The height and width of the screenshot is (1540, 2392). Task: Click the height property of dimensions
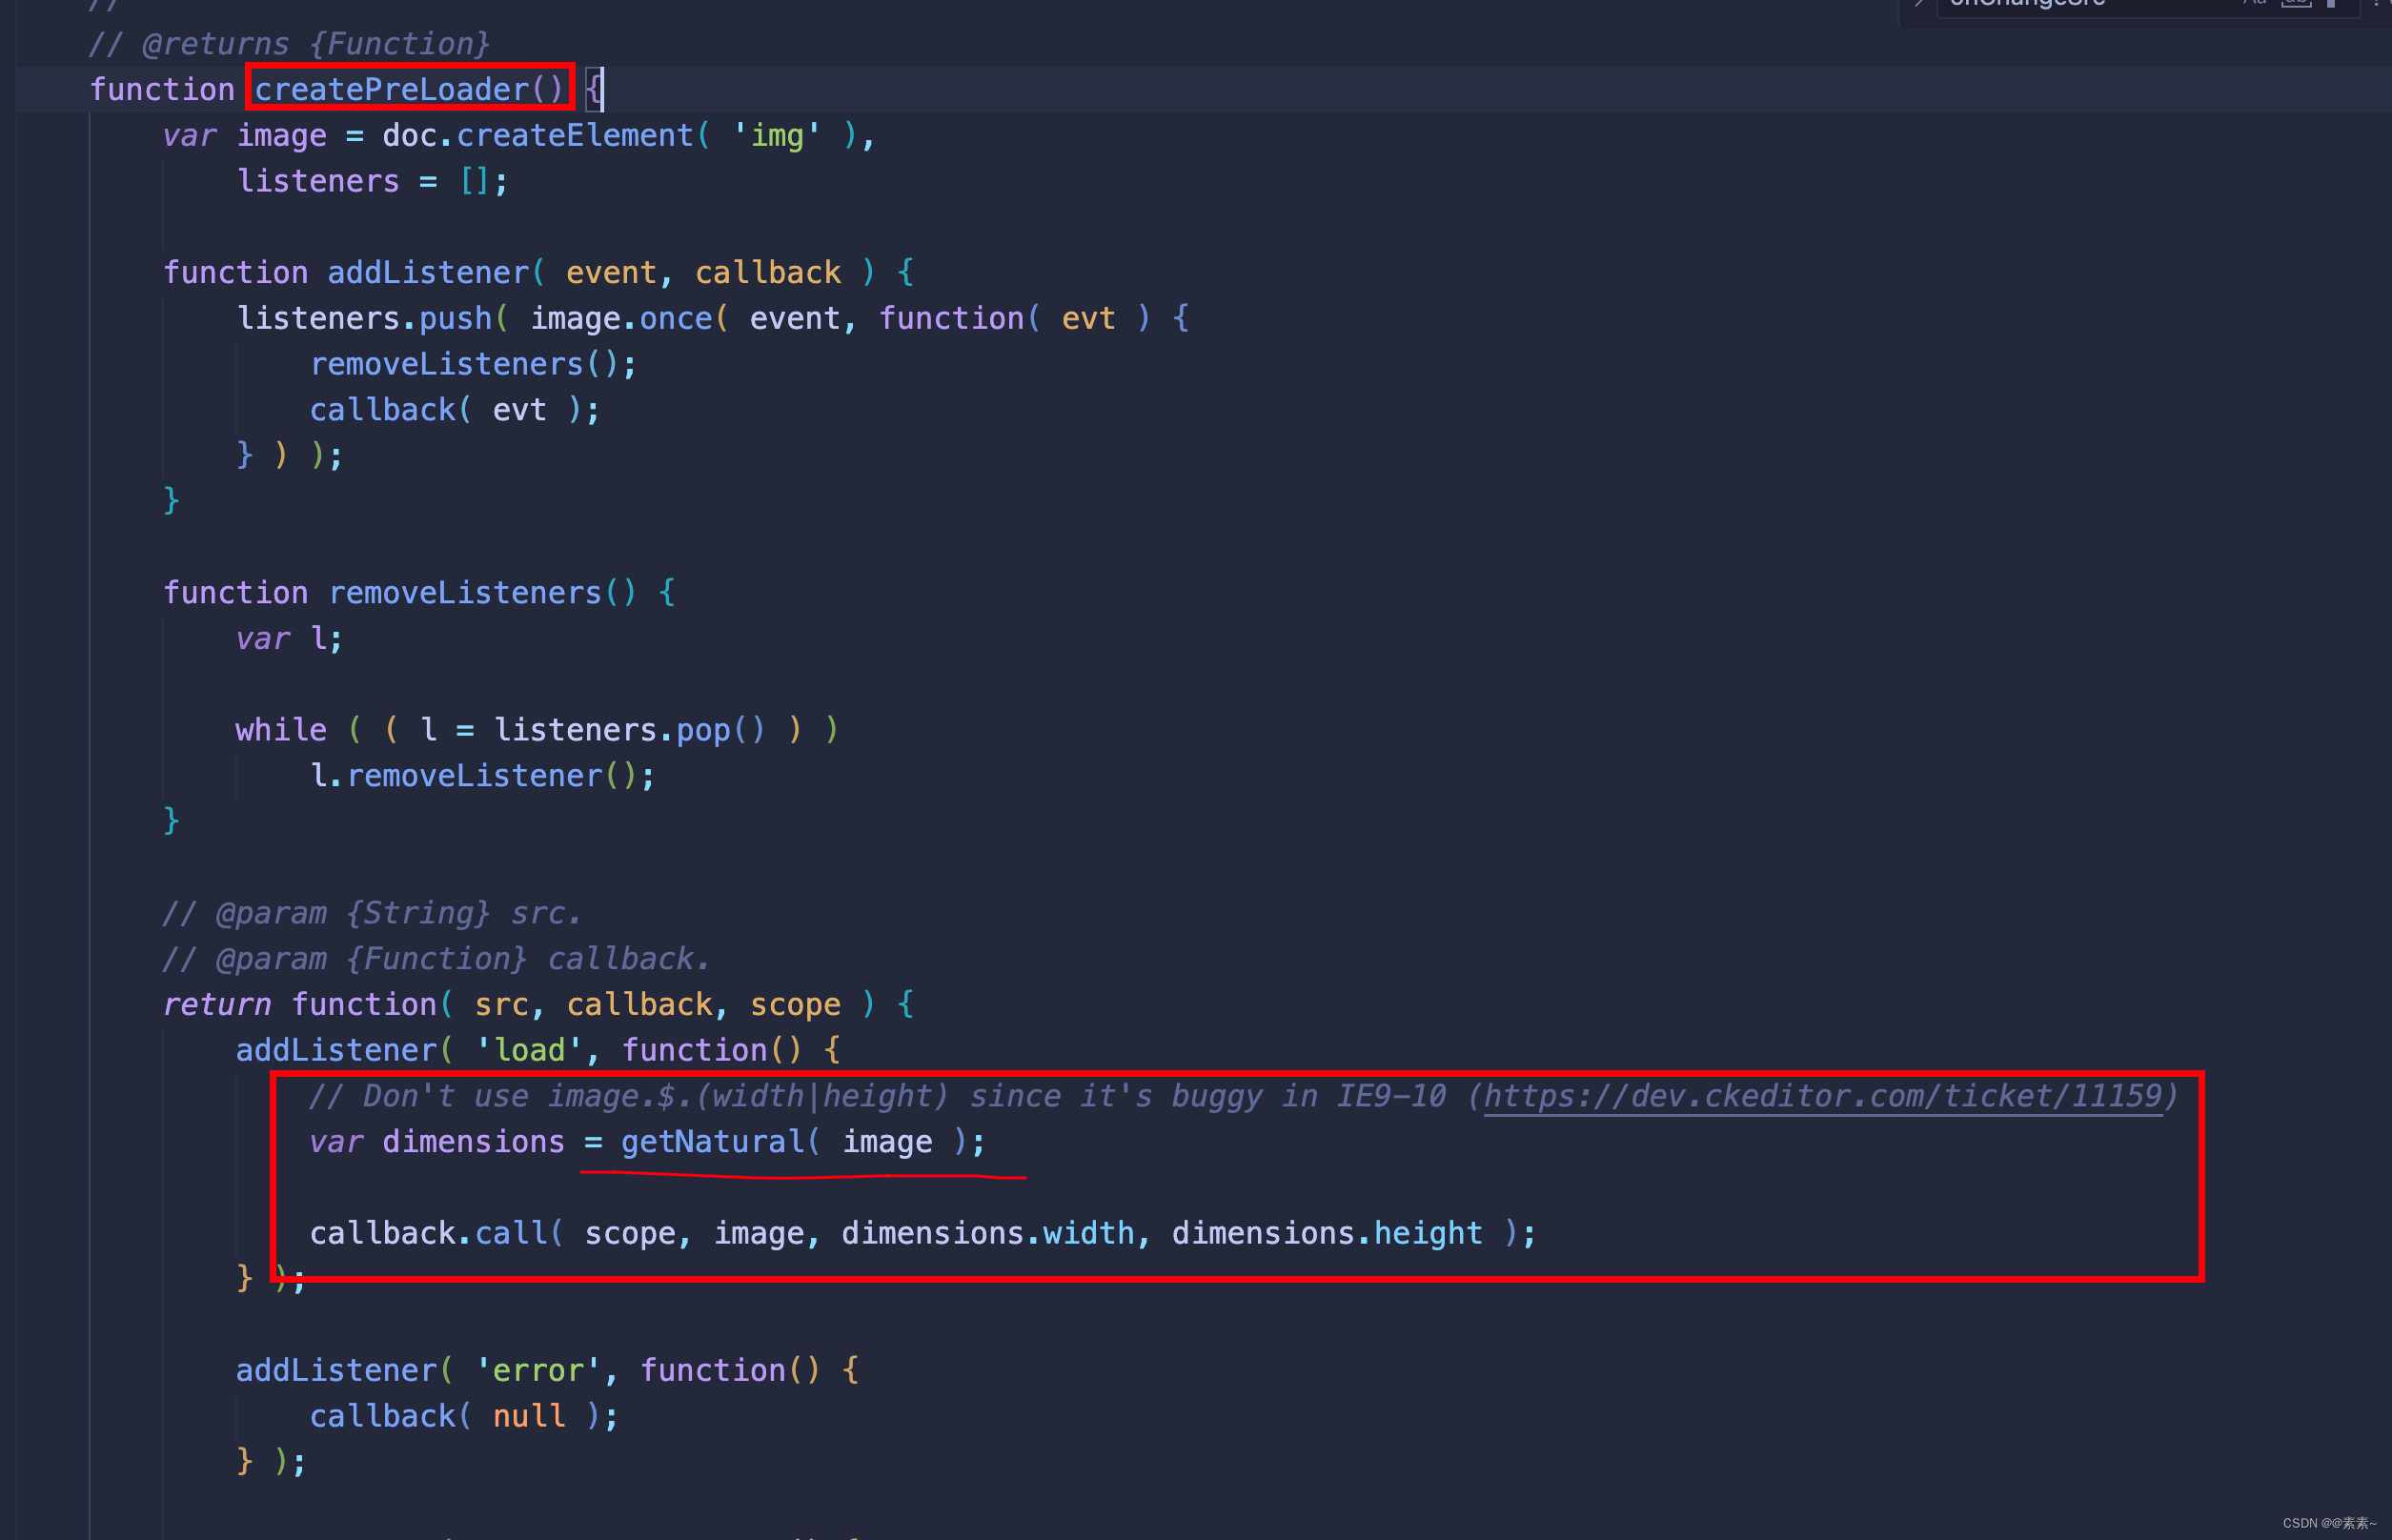click(x=1428, y=1233)
